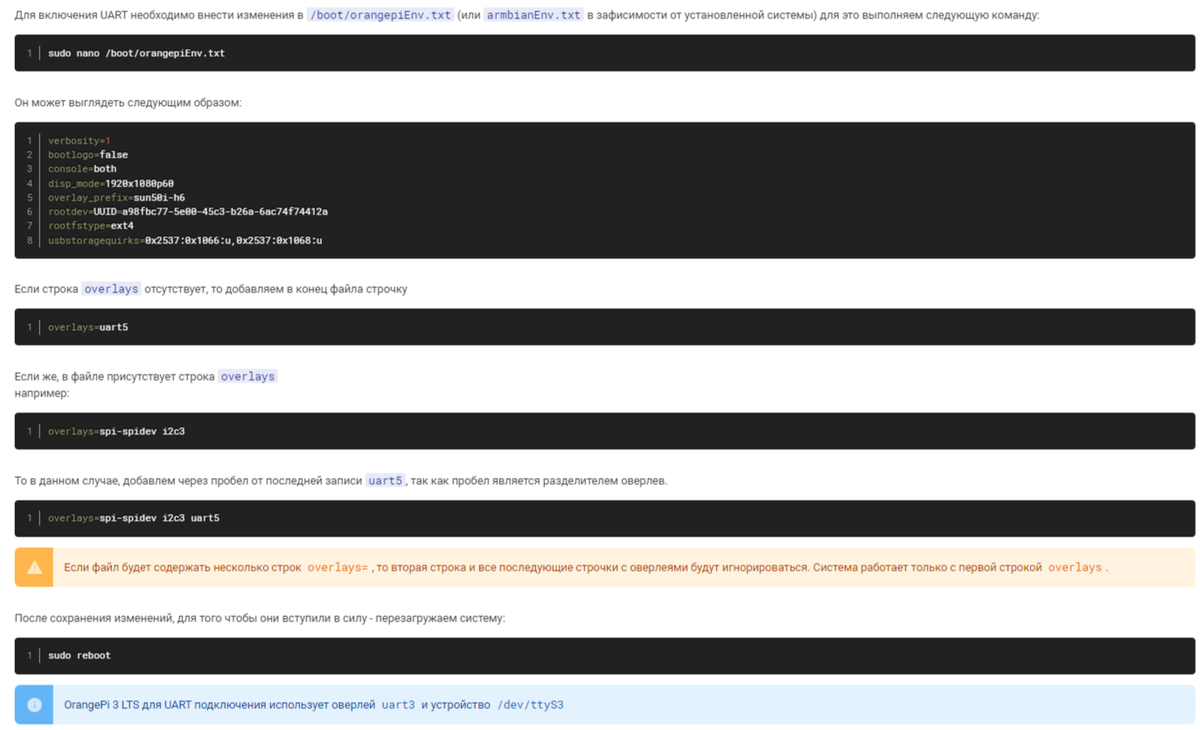Select the disp_mode=1920x1080p60 line

111,184
